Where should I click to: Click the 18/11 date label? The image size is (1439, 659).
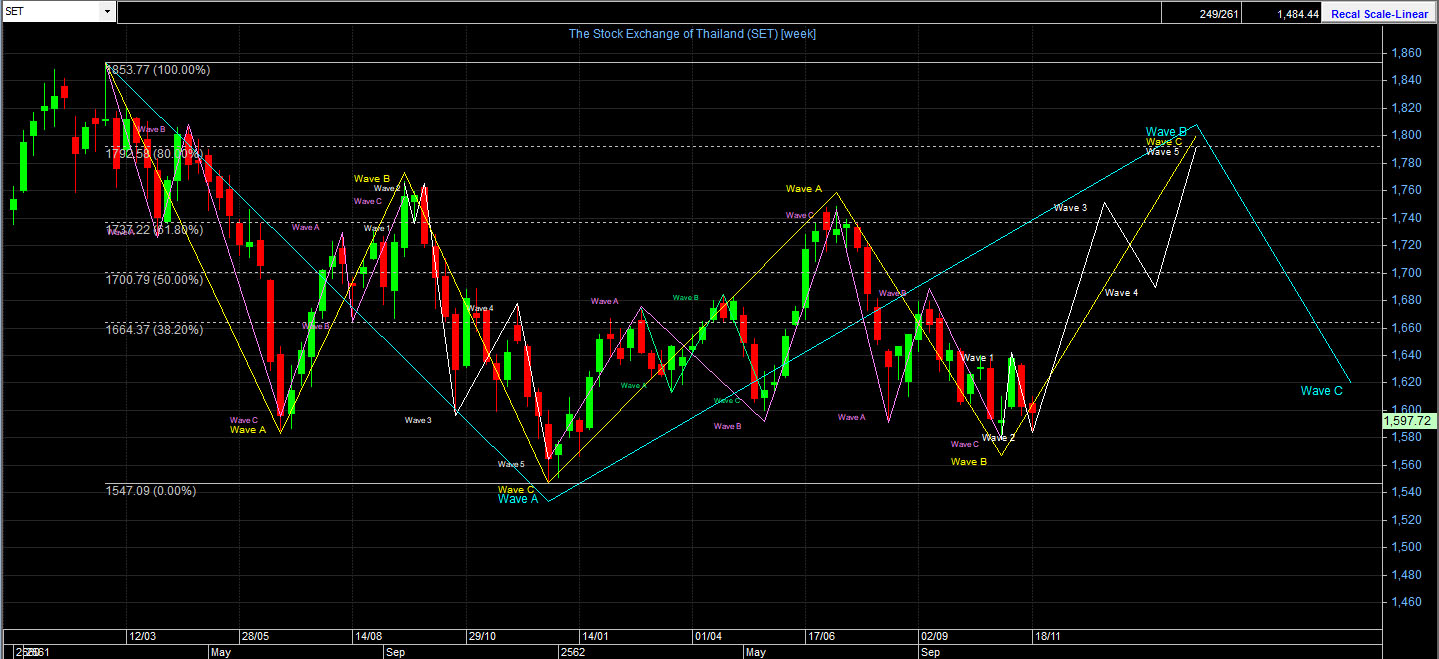pos(1047,636)
